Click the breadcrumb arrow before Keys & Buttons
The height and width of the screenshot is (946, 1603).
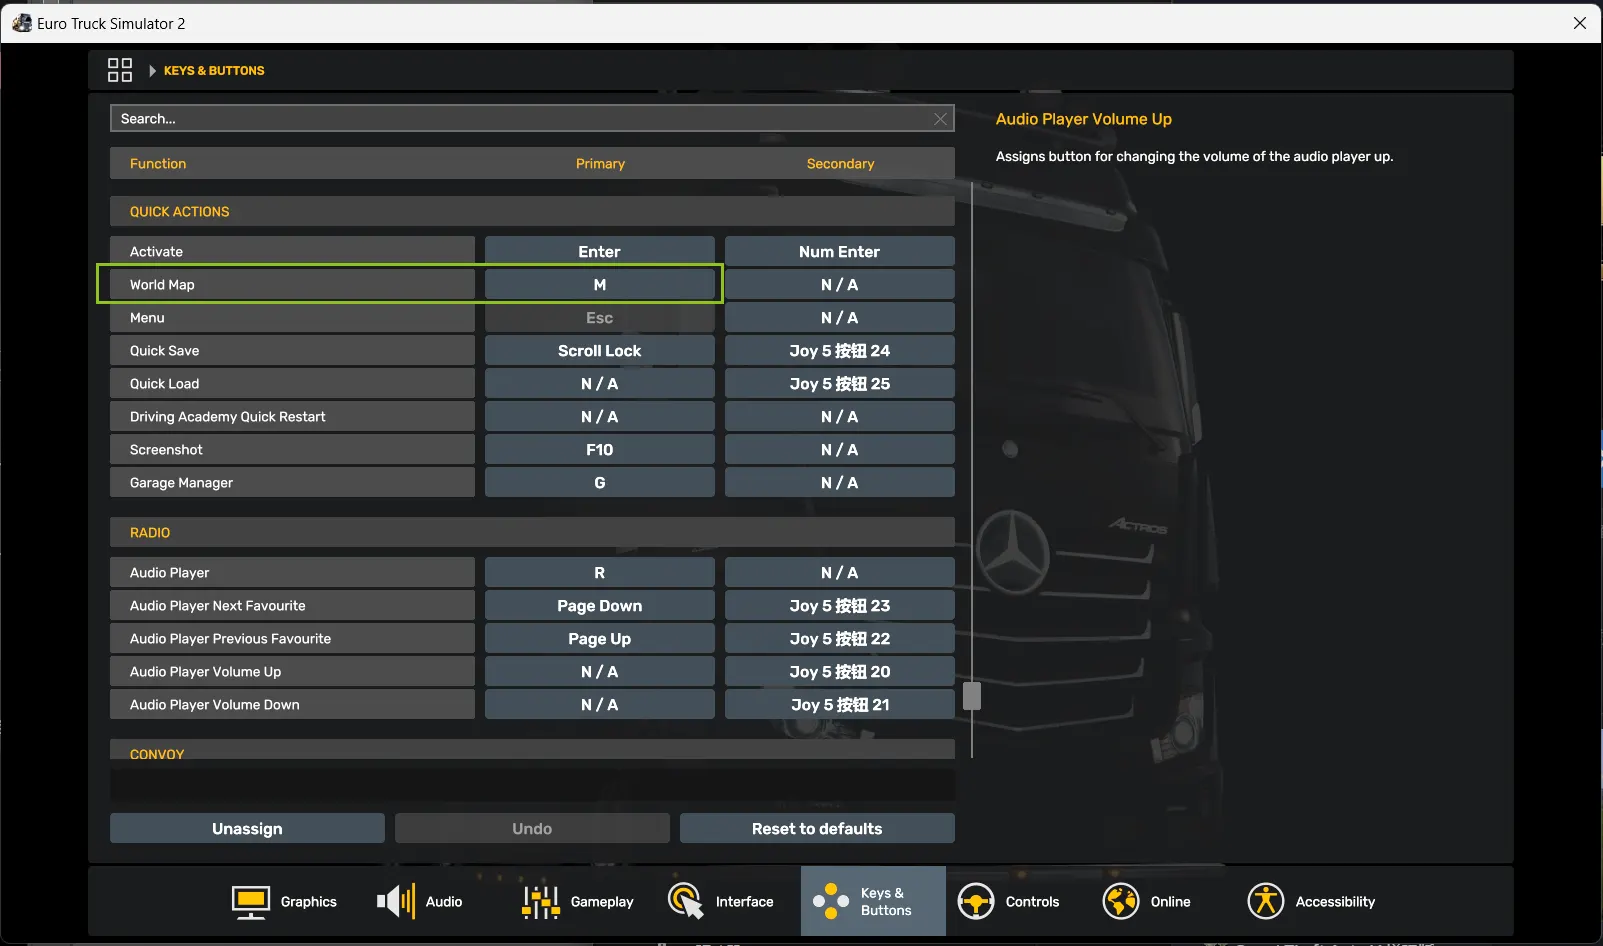[x=152, y=71]
